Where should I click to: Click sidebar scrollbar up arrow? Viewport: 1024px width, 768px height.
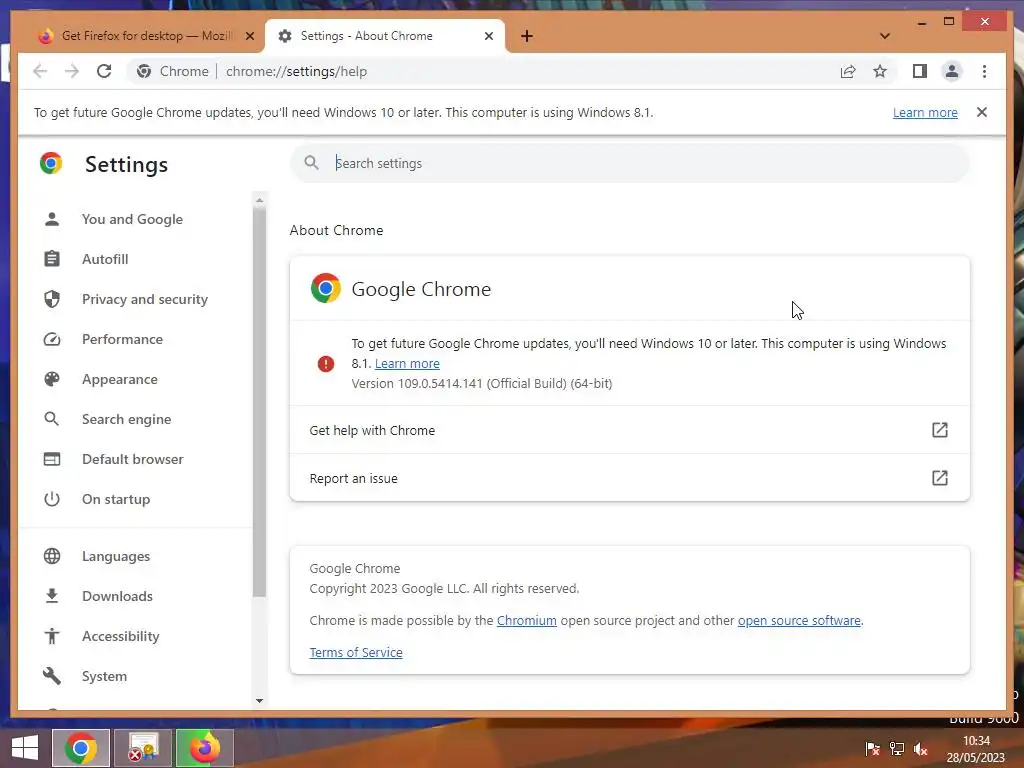click(x=259, y=200)
